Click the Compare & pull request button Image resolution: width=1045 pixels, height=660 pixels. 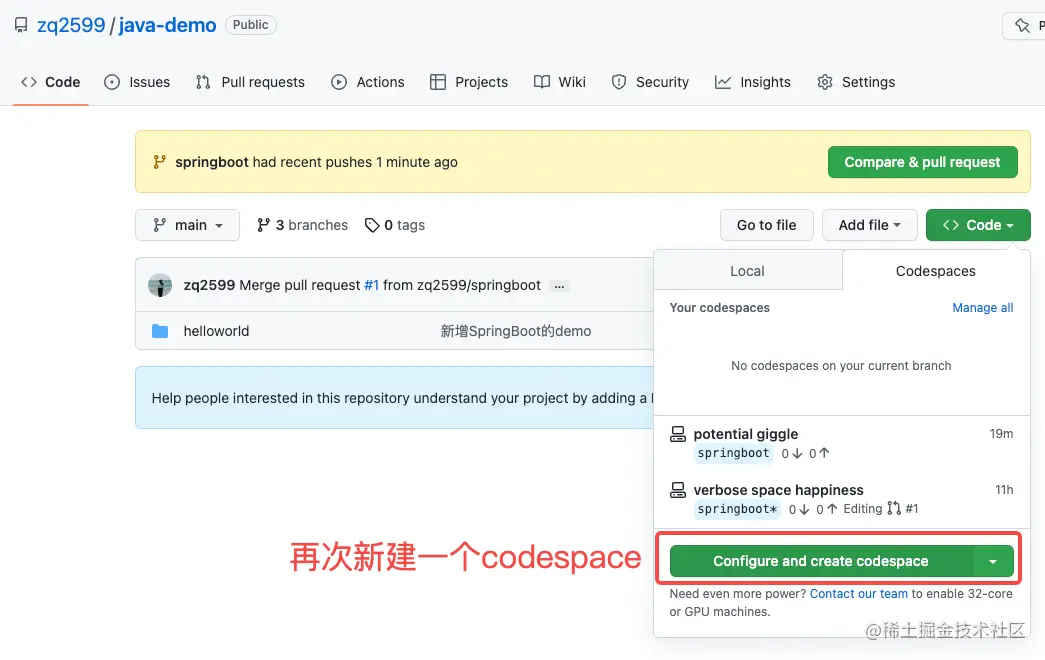click(x=922, y=162)
